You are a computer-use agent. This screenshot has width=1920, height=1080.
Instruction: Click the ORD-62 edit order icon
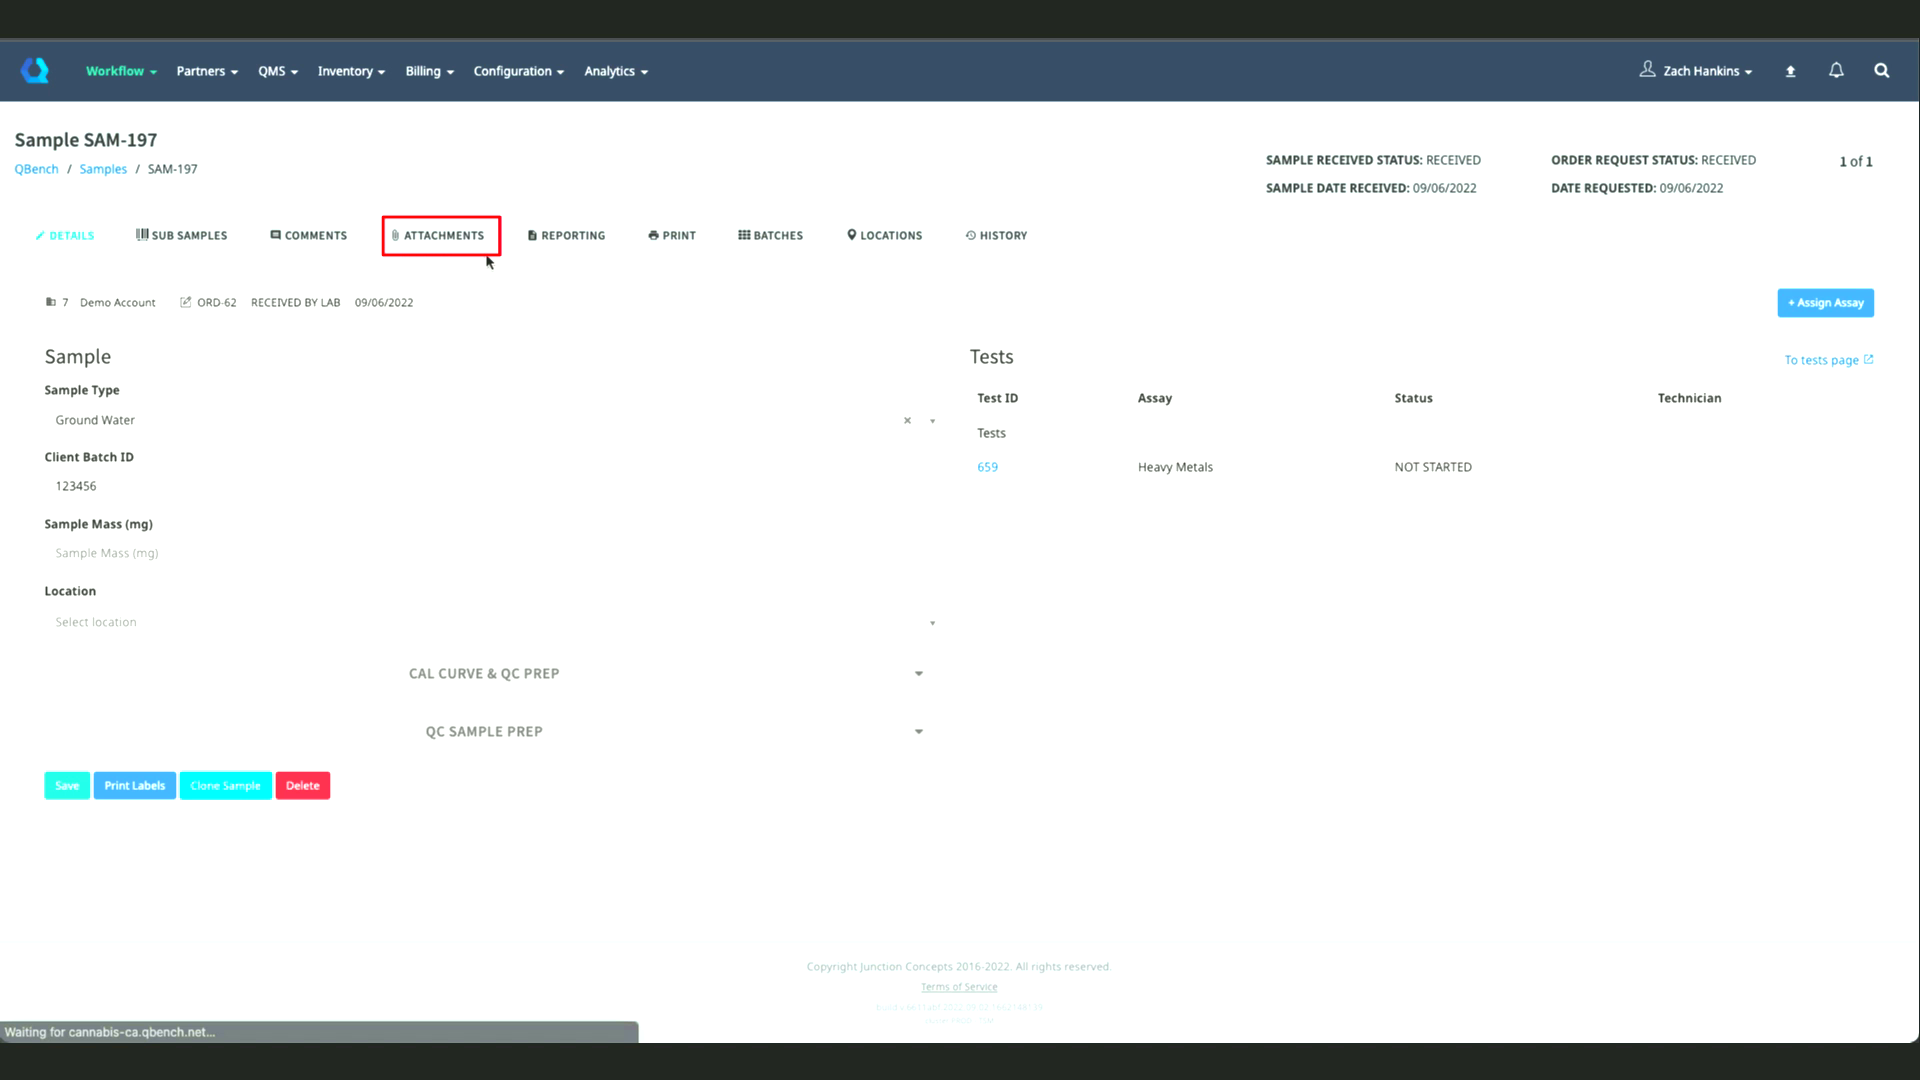pos(185,302)
